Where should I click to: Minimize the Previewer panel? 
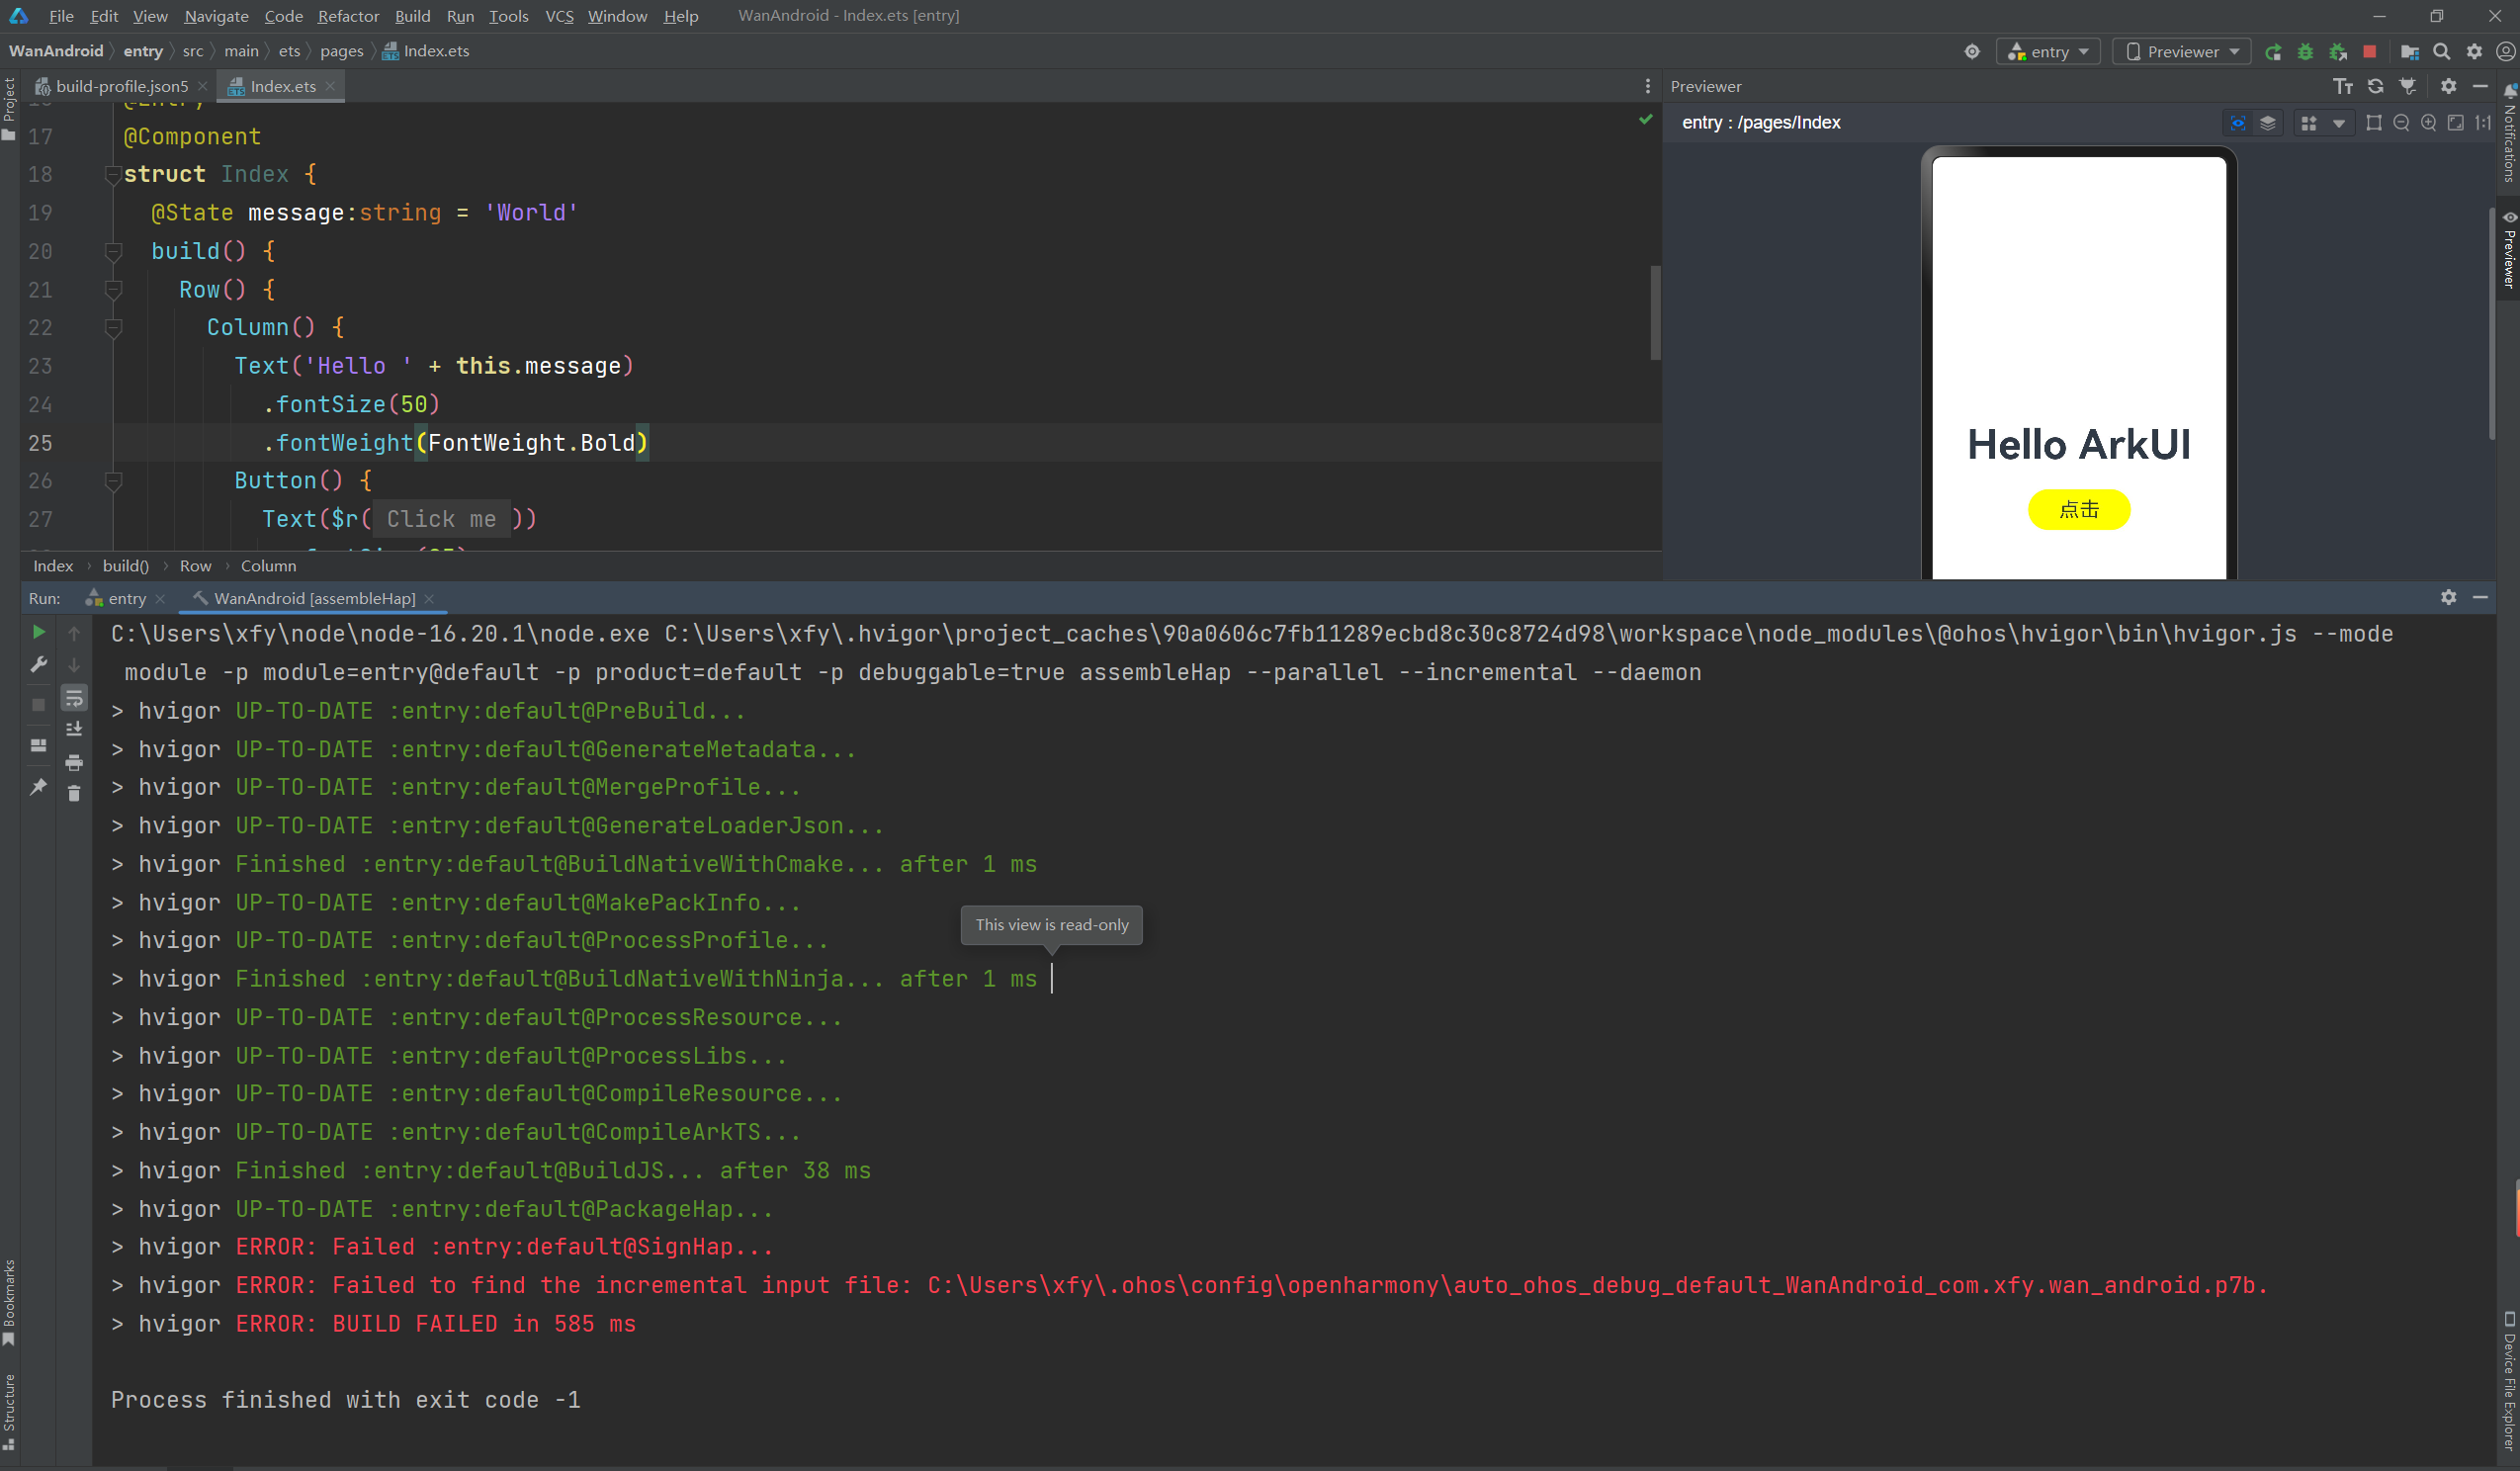2480,86
